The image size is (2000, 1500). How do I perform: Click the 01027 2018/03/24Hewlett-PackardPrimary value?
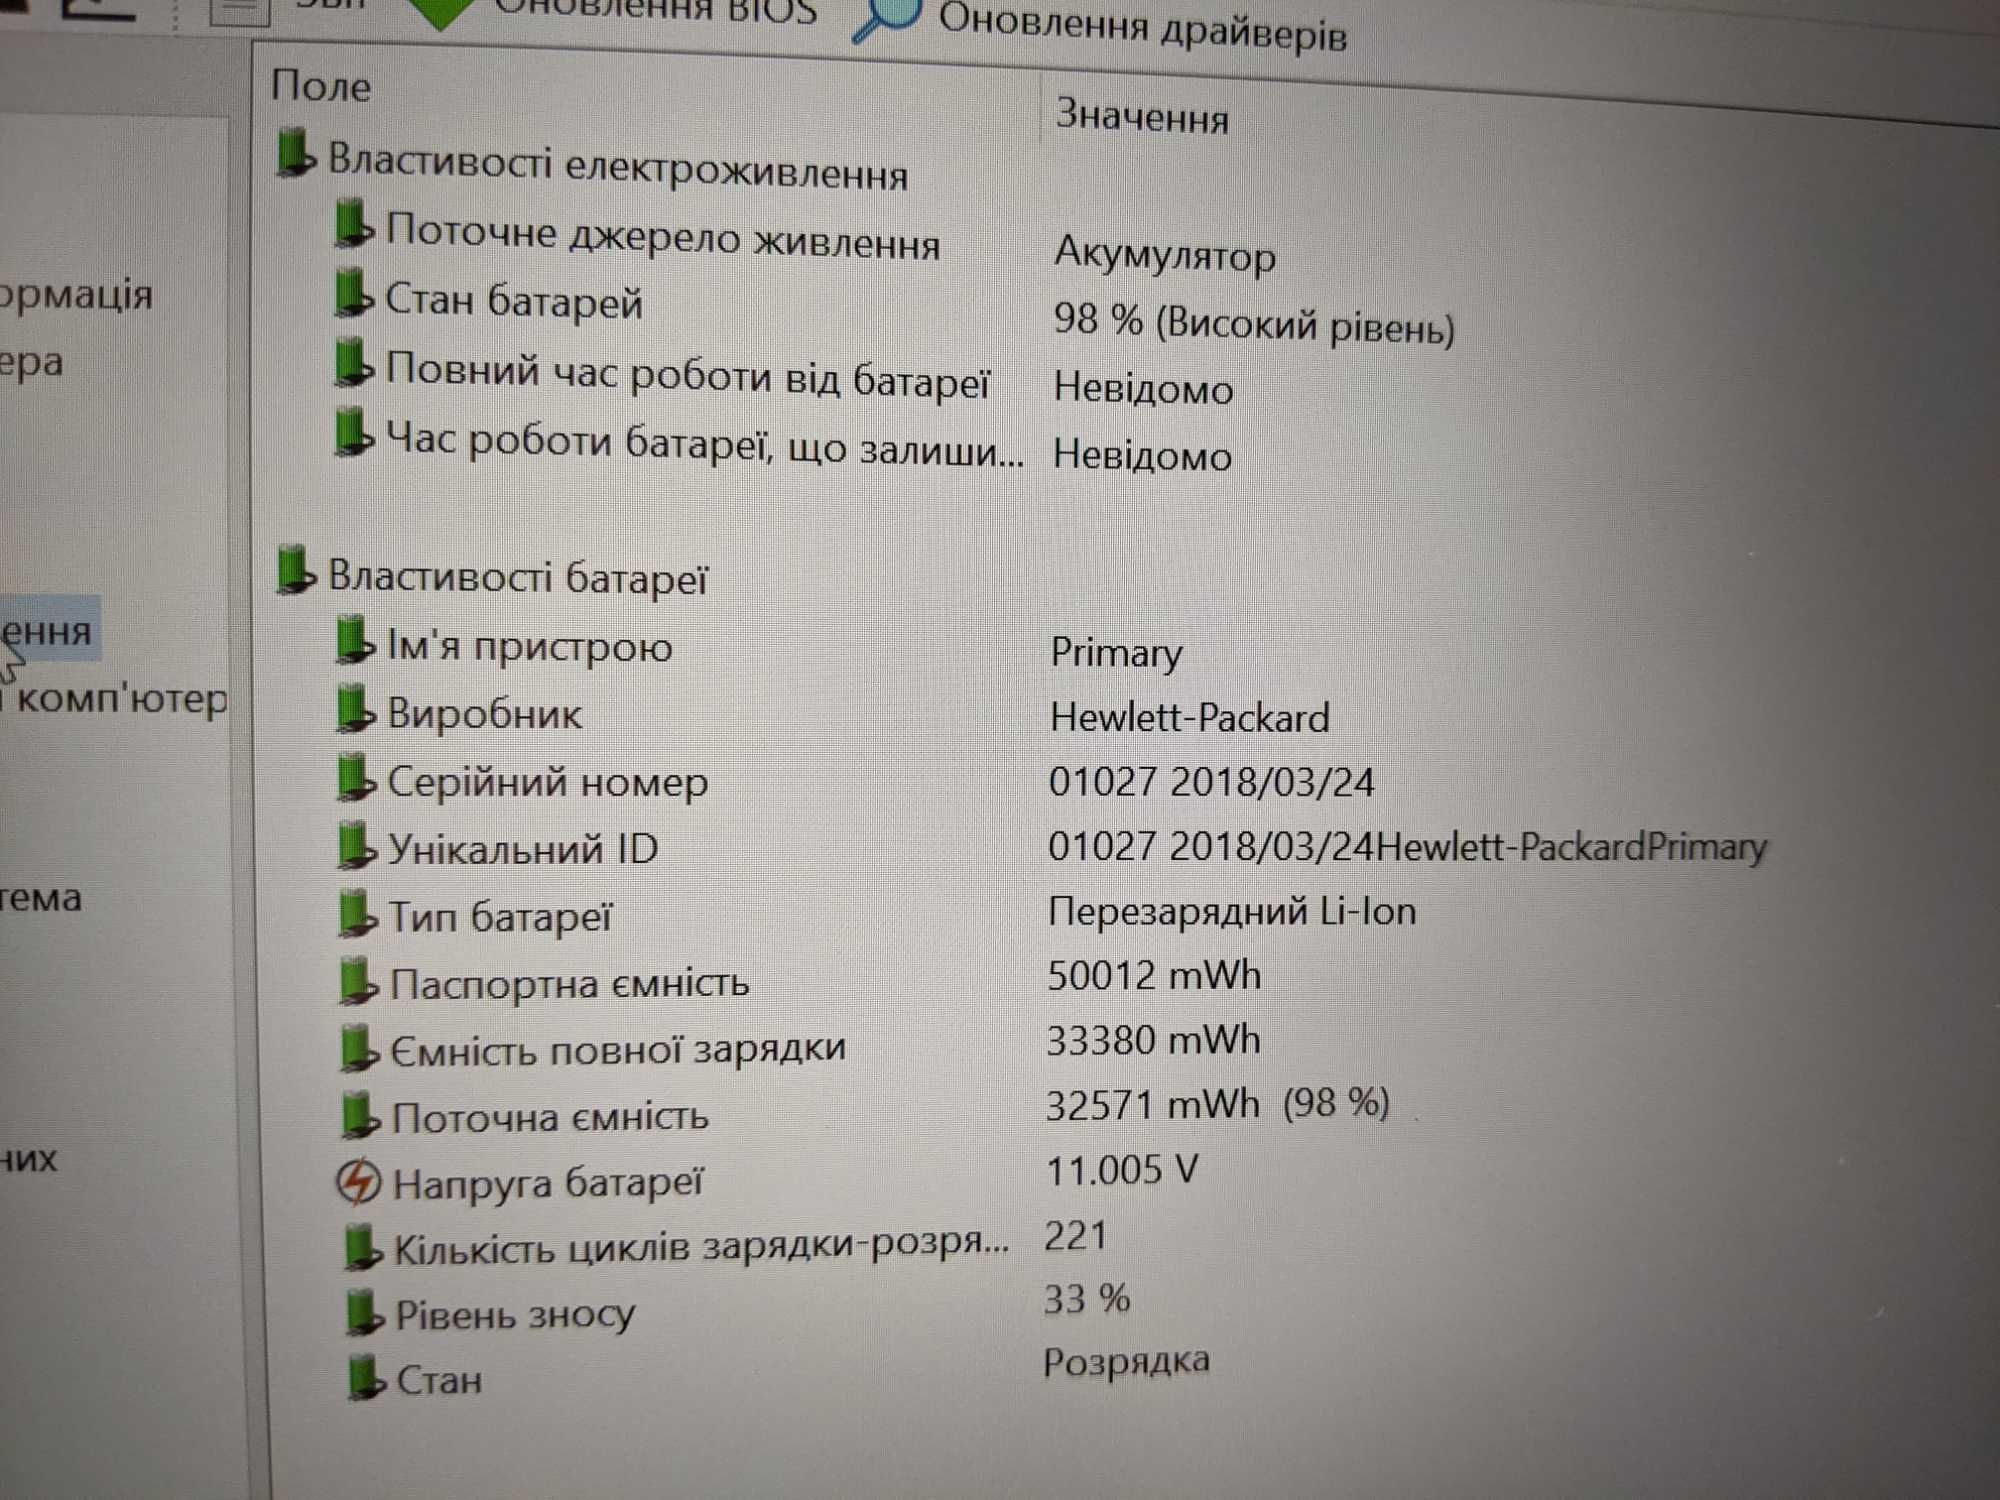click(x=1408, y=847)
